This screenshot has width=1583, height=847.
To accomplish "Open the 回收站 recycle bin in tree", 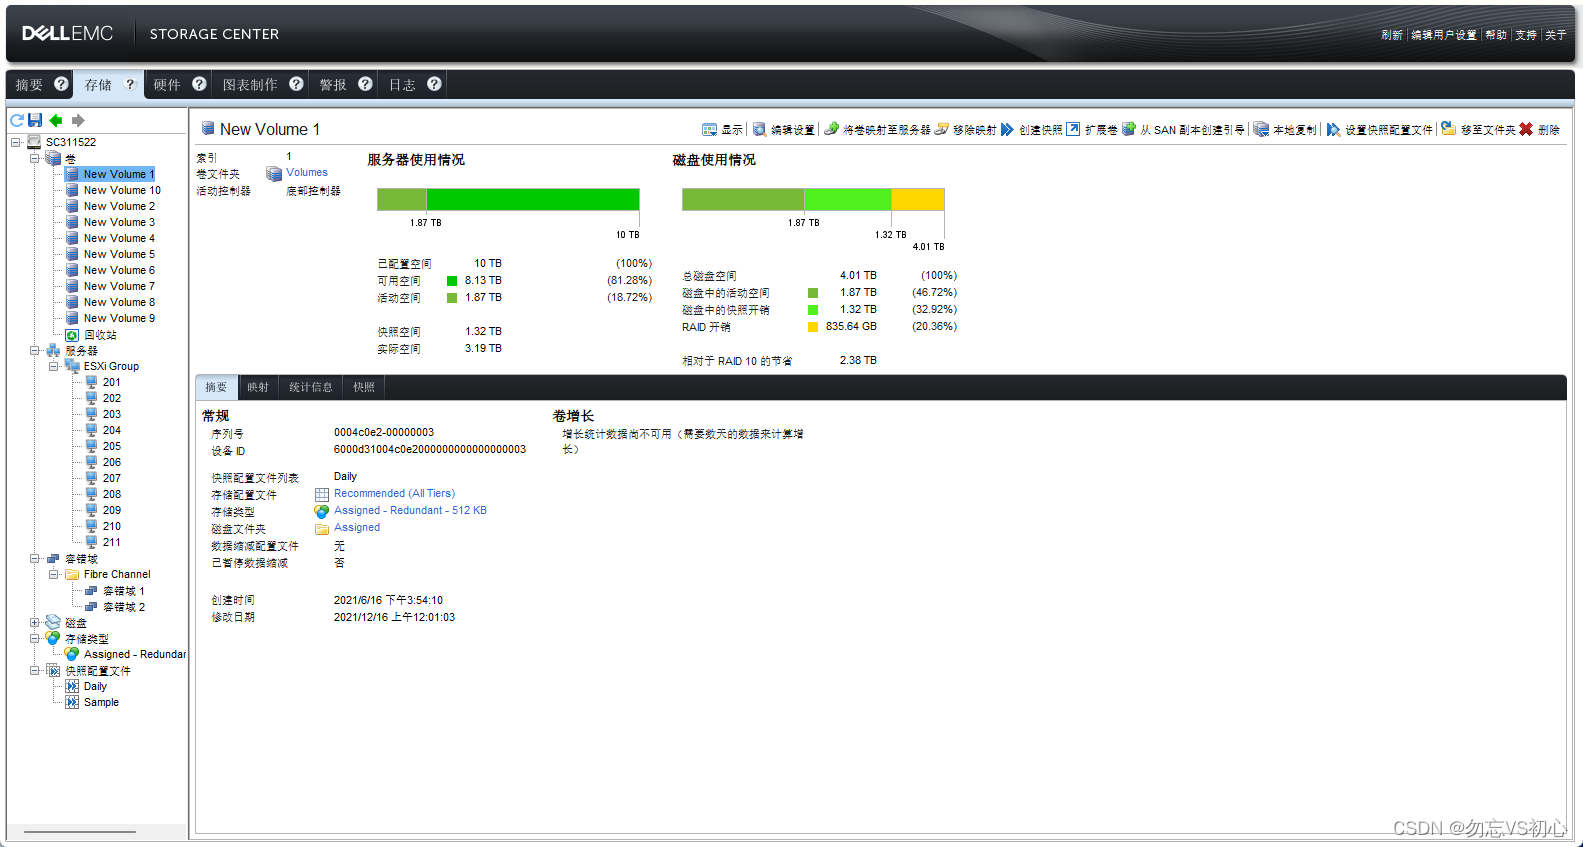I will (x=99, y=335).
